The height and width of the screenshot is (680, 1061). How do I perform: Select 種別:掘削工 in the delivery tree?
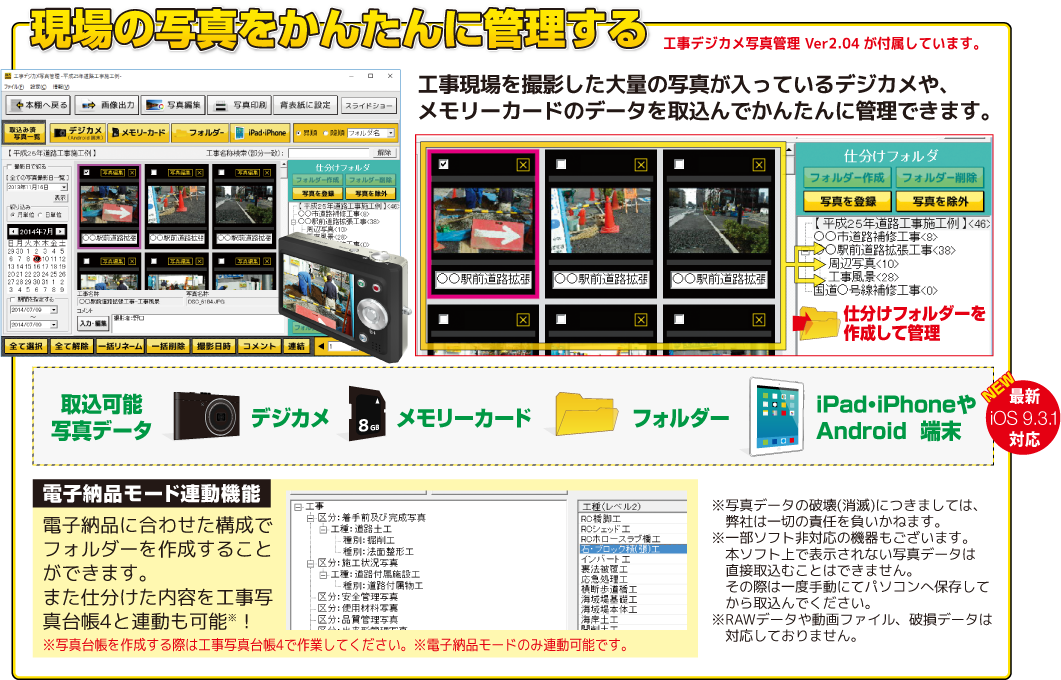pos(368,540)
